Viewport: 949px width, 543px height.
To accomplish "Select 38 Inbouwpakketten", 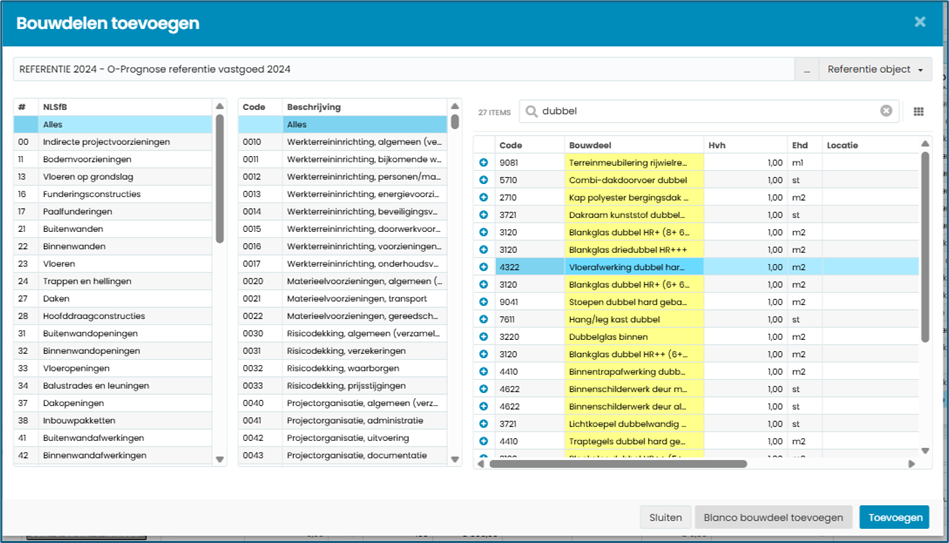I will click(x=113, y=420).
